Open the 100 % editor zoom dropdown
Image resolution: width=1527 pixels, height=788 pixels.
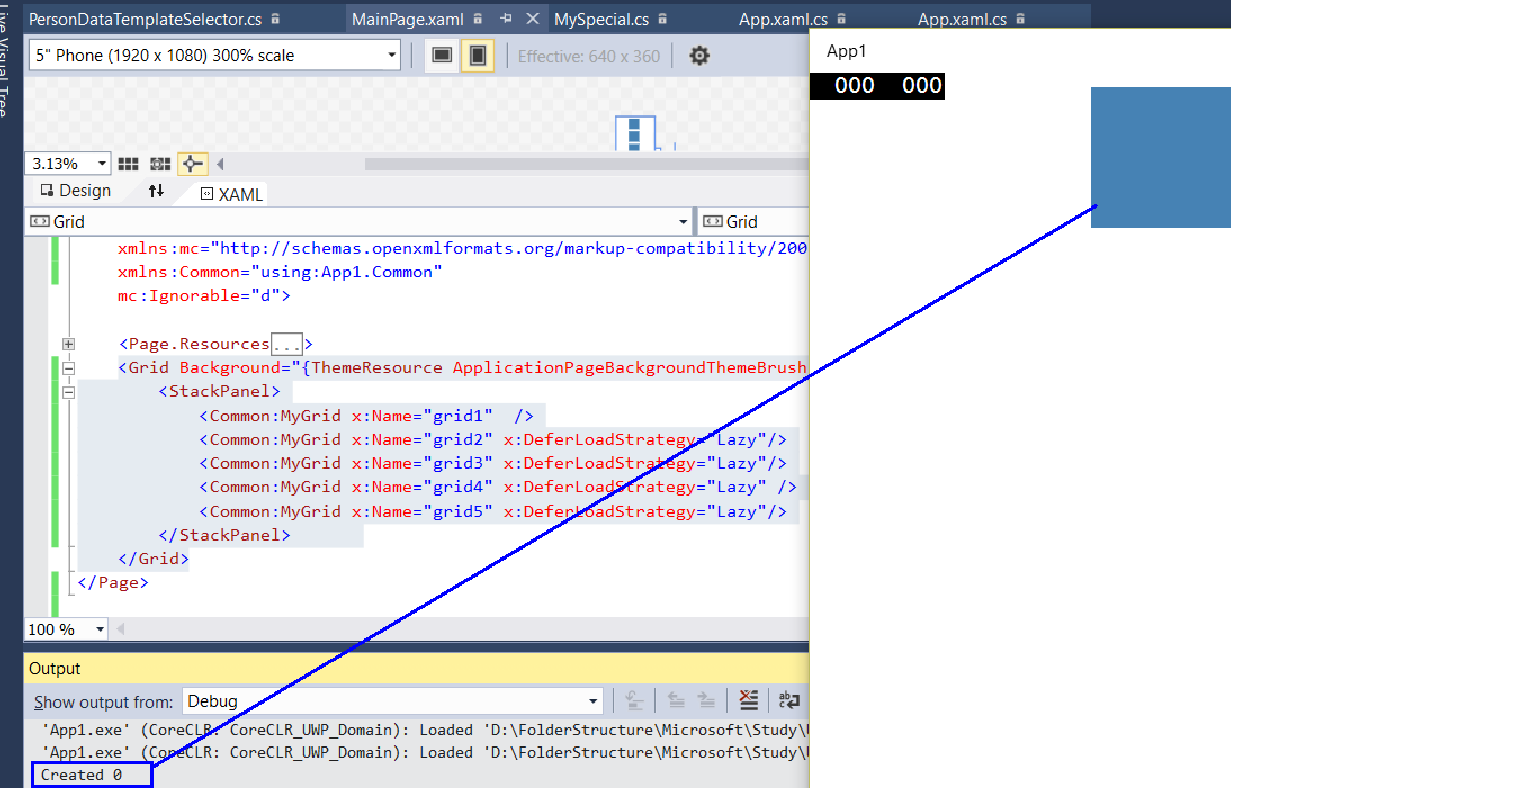point(100,629)
